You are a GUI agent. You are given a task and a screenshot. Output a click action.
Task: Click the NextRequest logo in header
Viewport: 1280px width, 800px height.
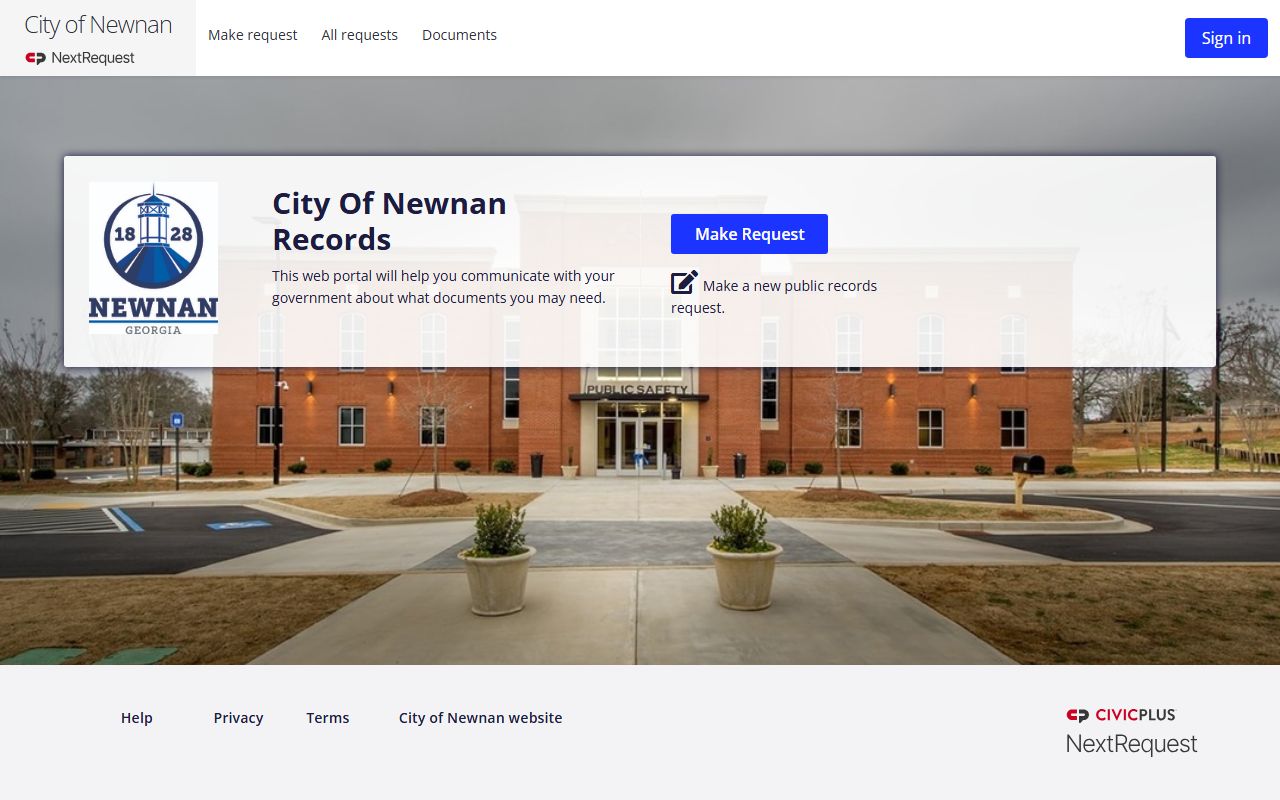(80, 58)
